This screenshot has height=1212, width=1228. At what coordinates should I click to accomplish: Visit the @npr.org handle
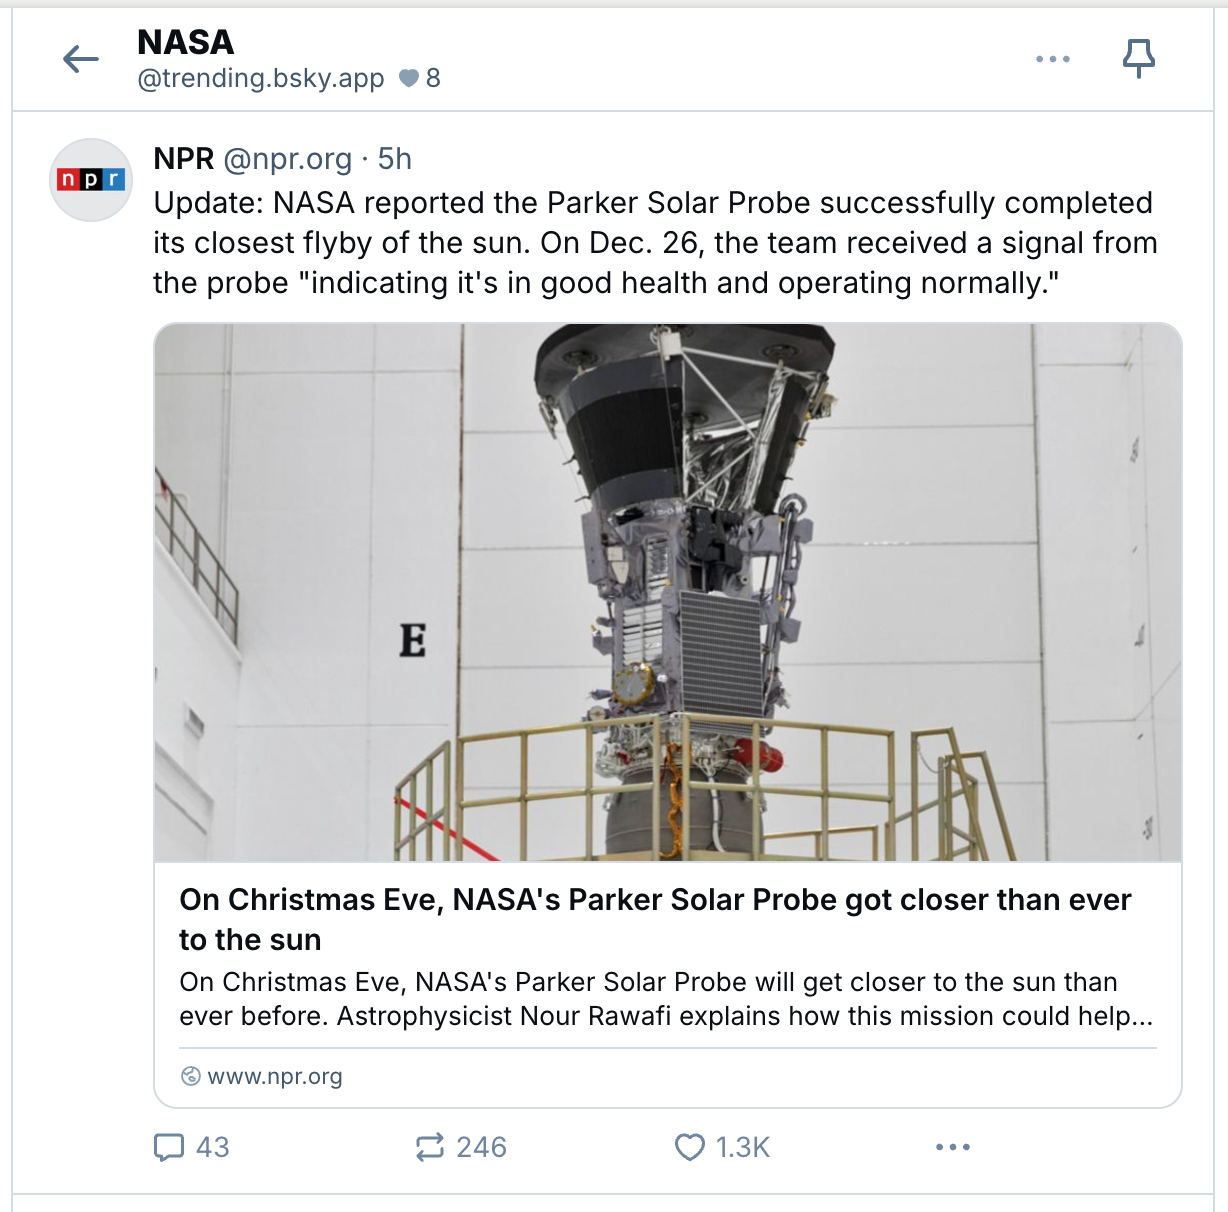click(288, 159)
